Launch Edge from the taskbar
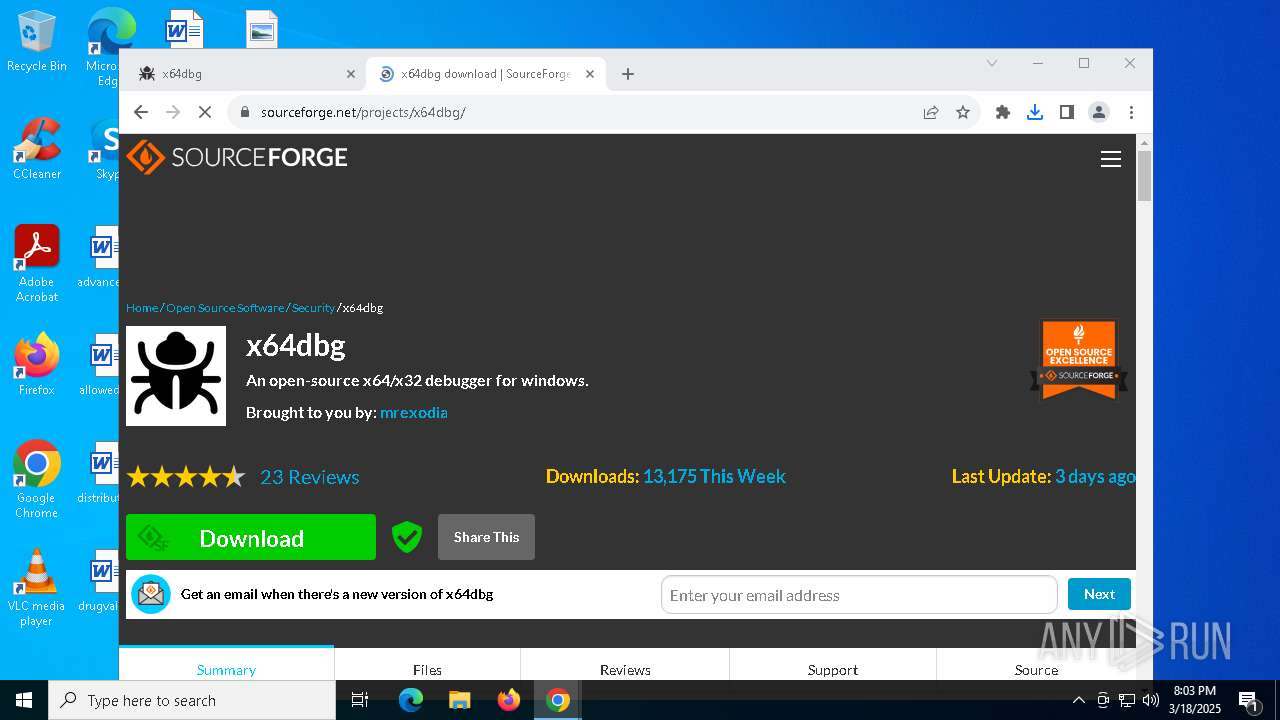1280x720 pixels. click(x=411, y=700)
